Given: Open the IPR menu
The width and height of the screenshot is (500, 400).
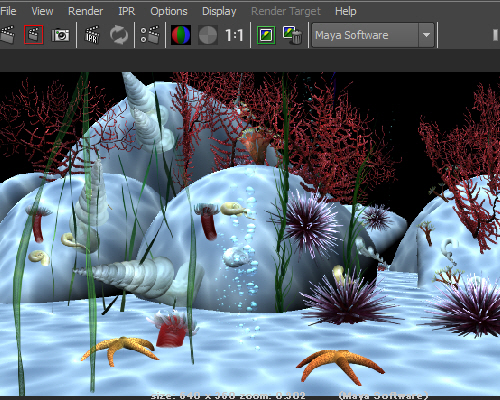Looking at the screenshot, I should pos(127,11).
